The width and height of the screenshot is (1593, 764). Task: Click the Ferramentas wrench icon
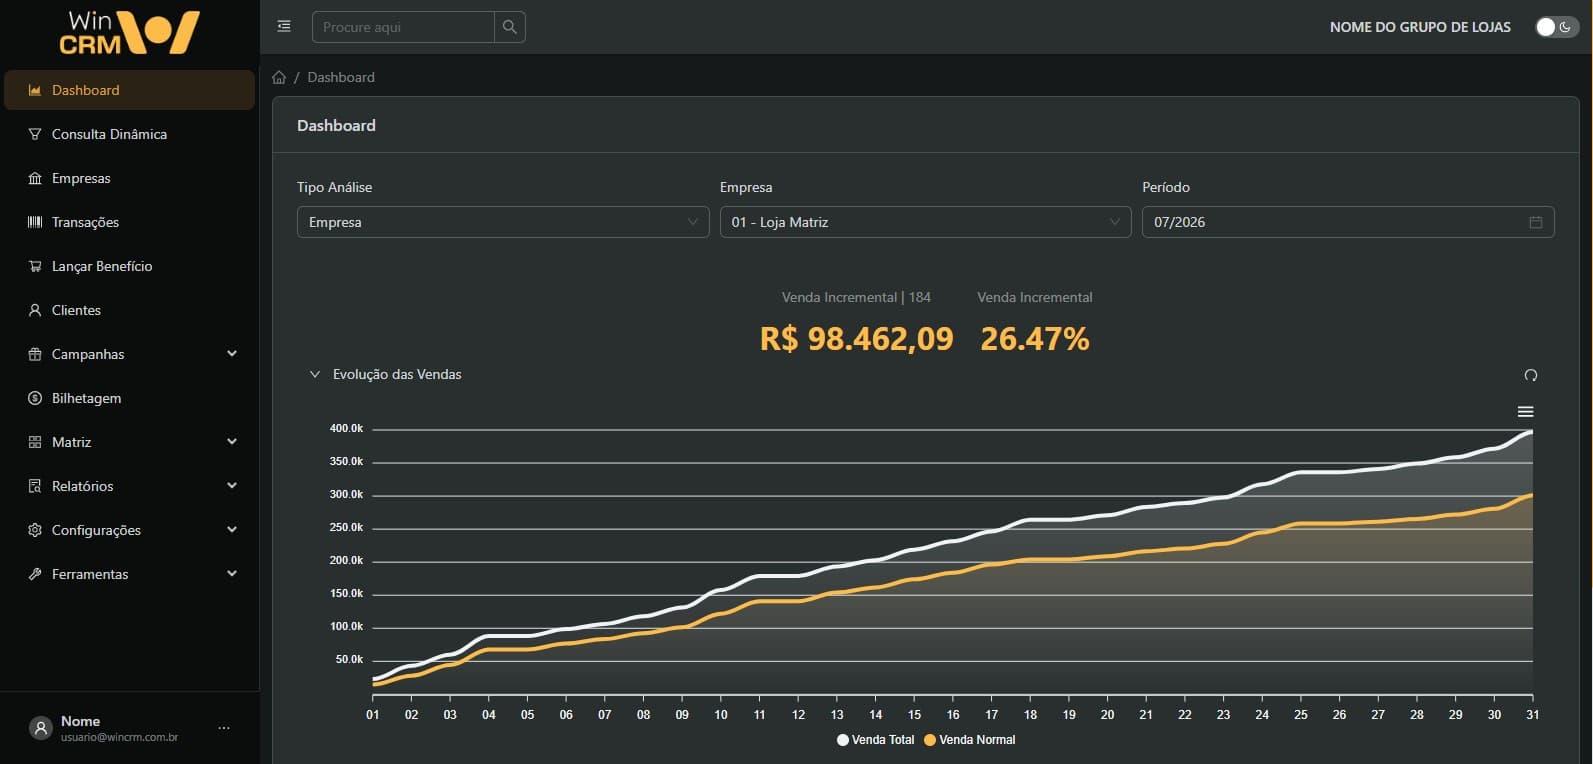click(35, 574)
